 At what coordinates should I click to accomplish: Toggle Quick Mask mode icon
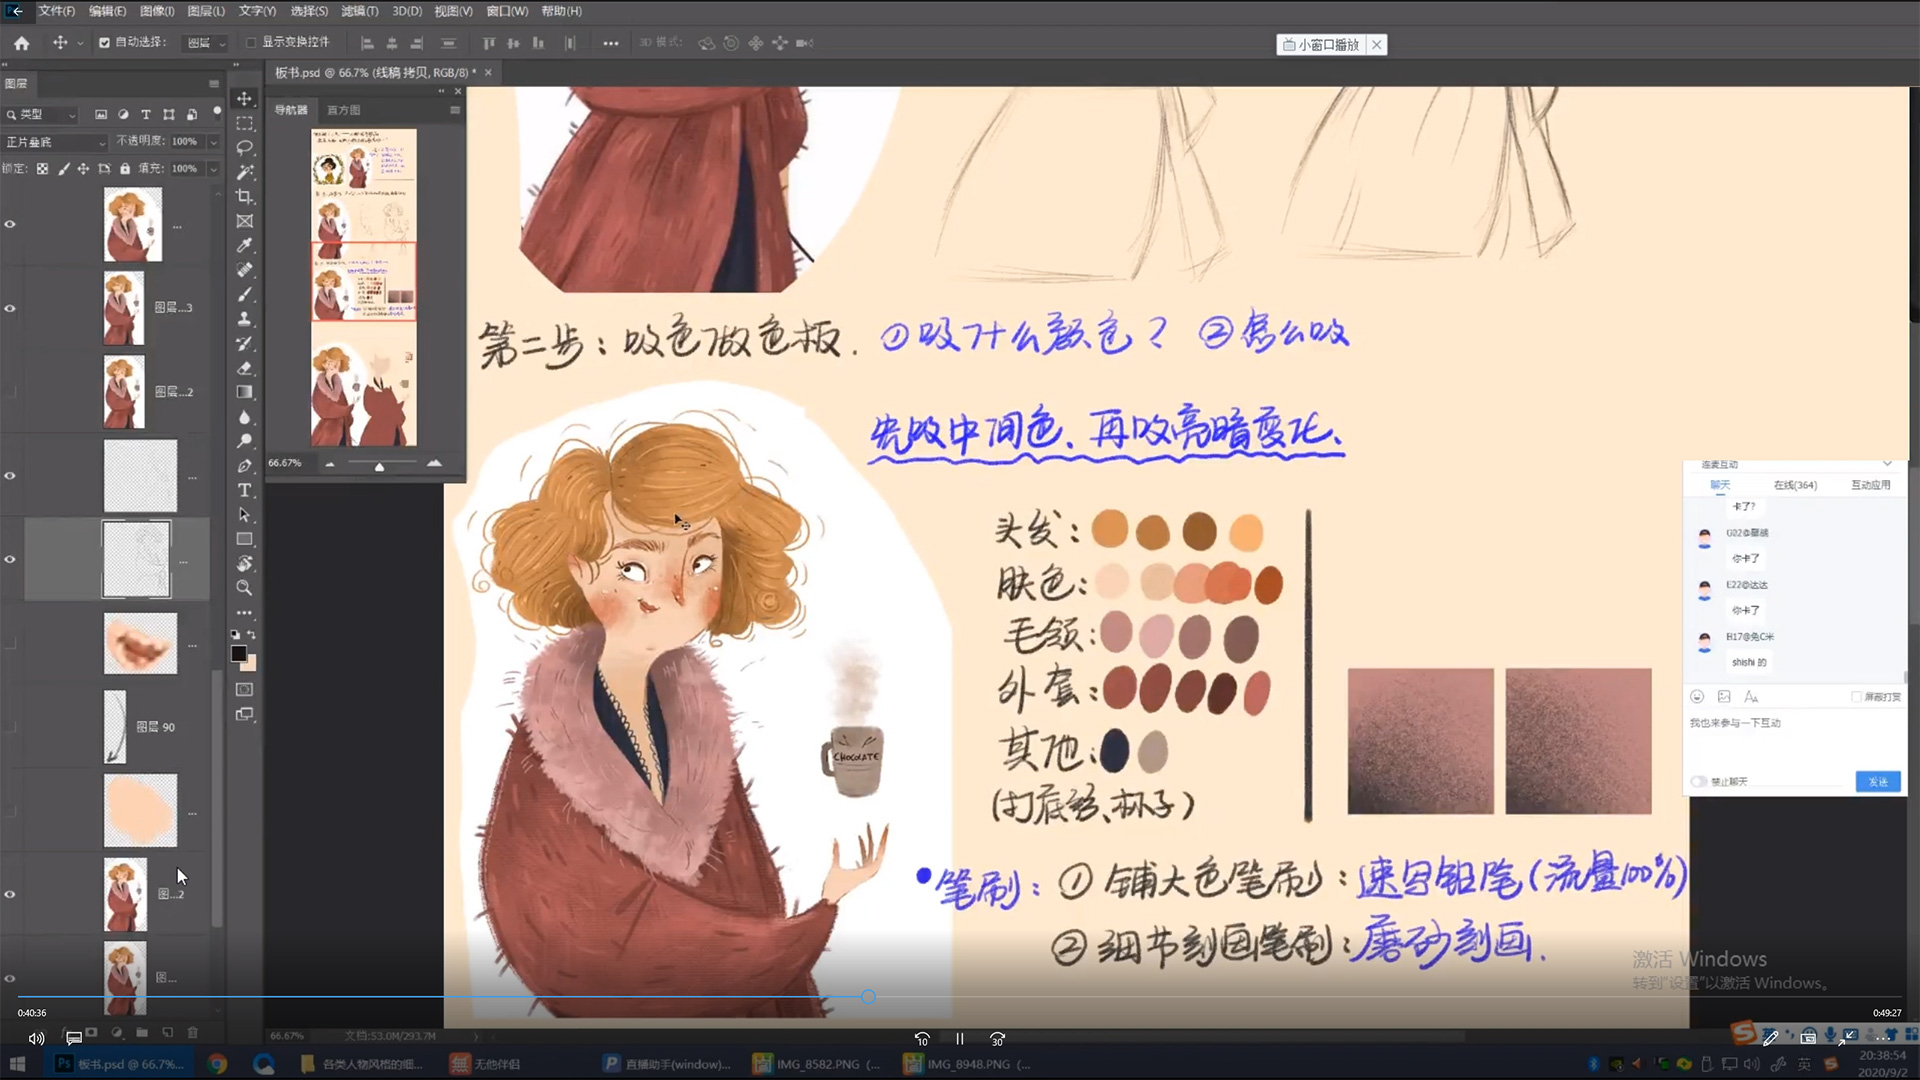coord(244,690)
